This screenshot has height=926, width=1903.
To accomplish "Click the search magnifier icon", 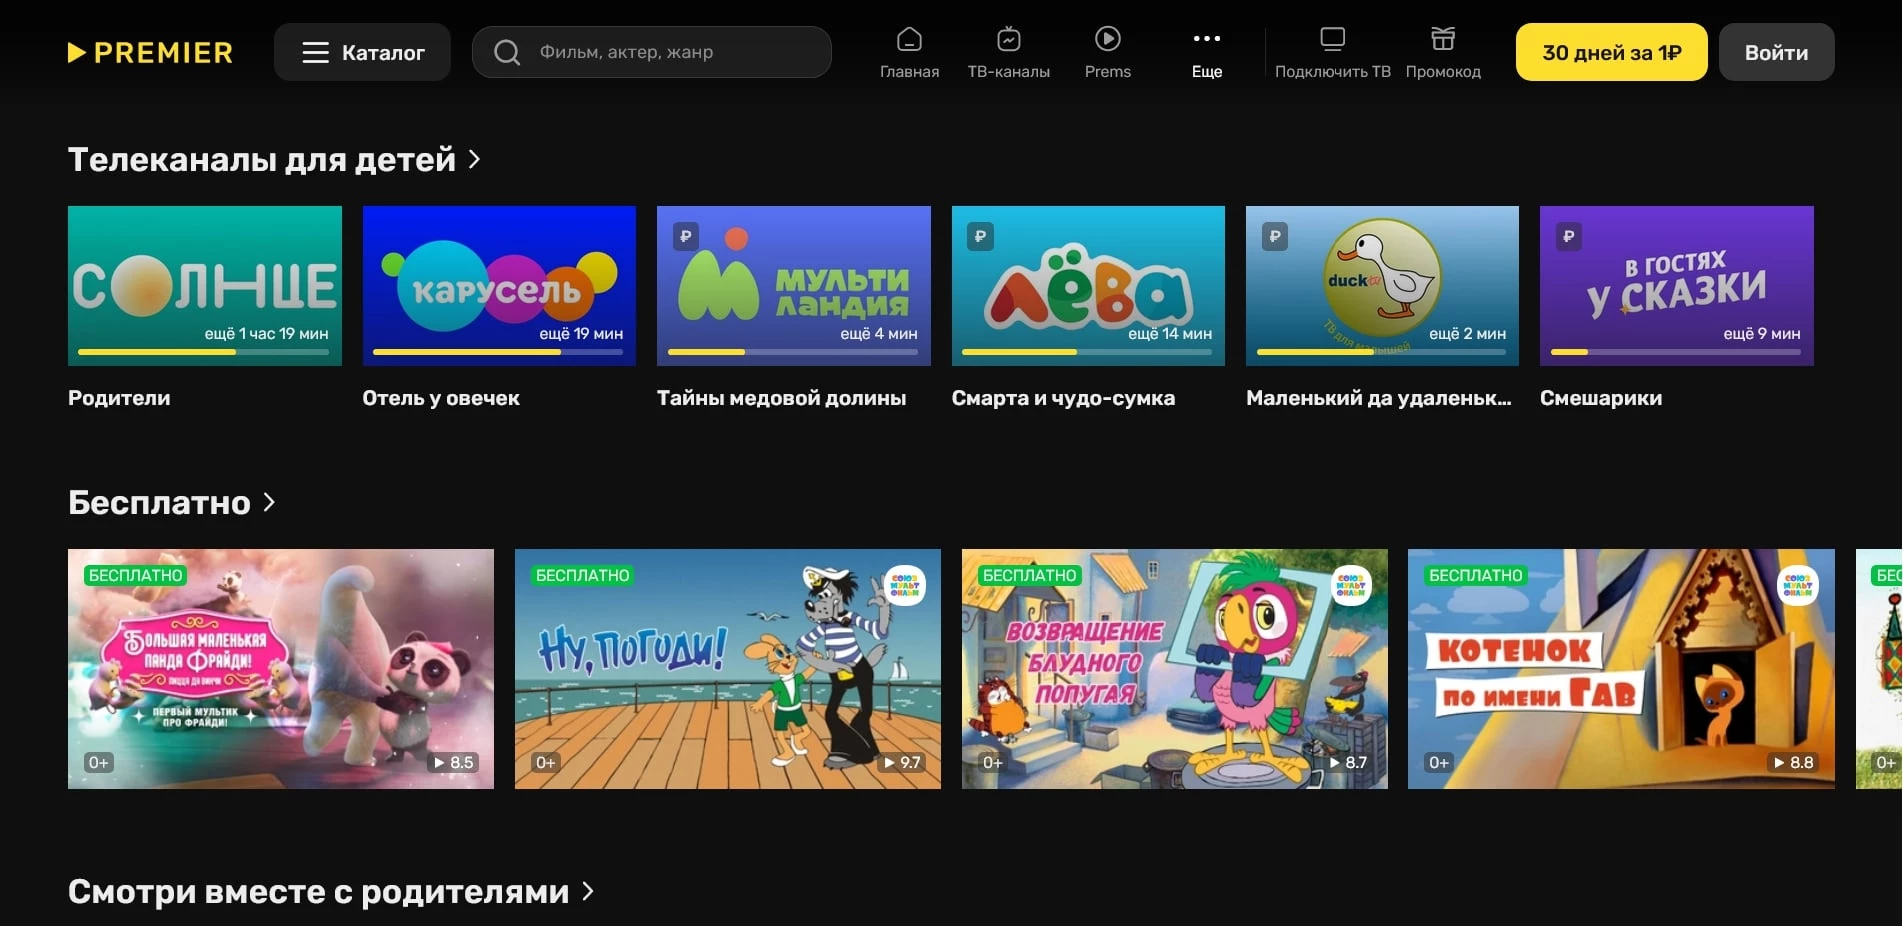I will pyautogui.click(x=507, y=52).
